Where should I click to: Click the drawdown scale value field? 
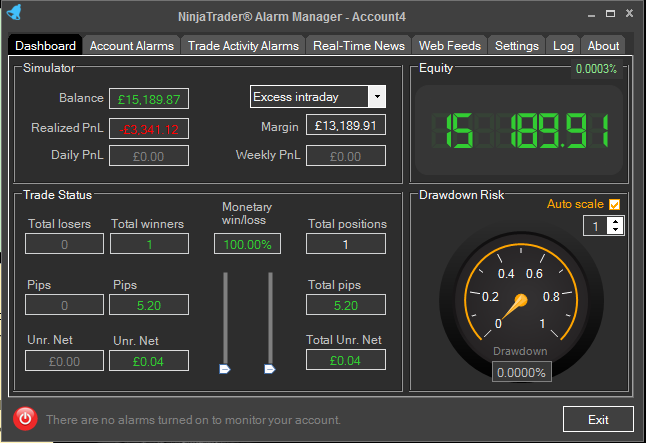[595, 226]
